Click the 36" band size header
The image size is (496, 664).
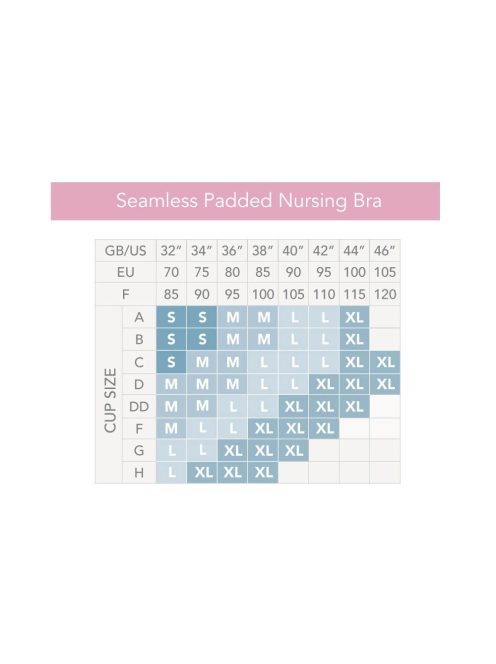coord(232,251)
